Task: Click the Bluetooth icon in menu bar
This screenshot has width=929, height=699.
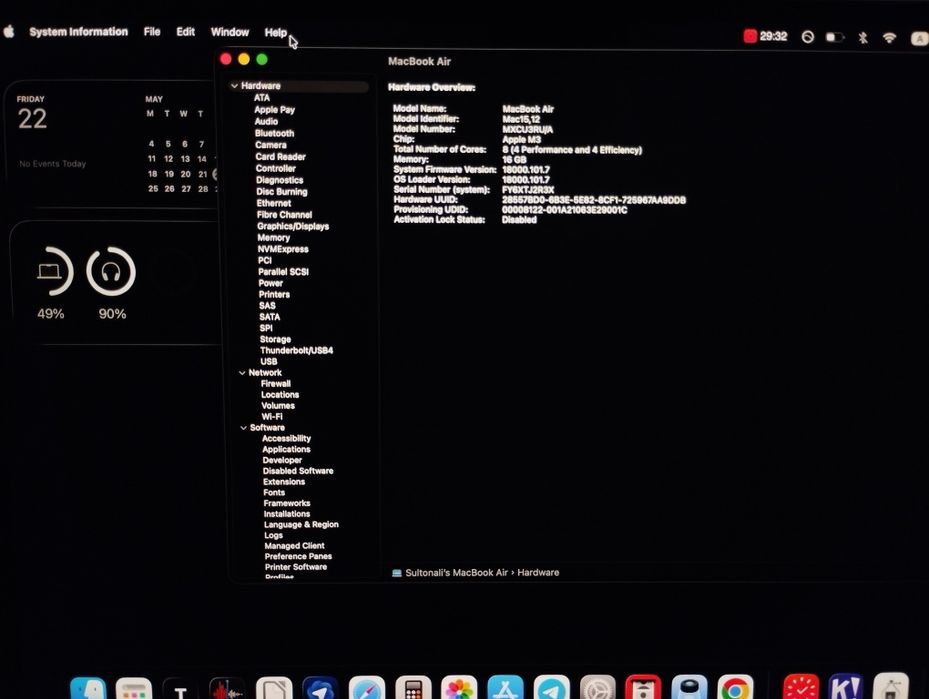Action: pos(863,38)
